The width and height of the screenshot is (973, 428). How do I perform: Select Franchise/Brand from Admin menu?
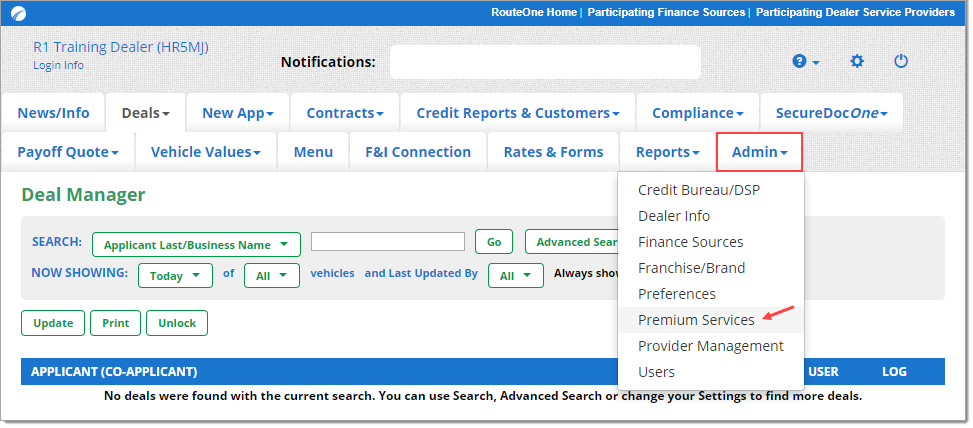pos(711,268)
